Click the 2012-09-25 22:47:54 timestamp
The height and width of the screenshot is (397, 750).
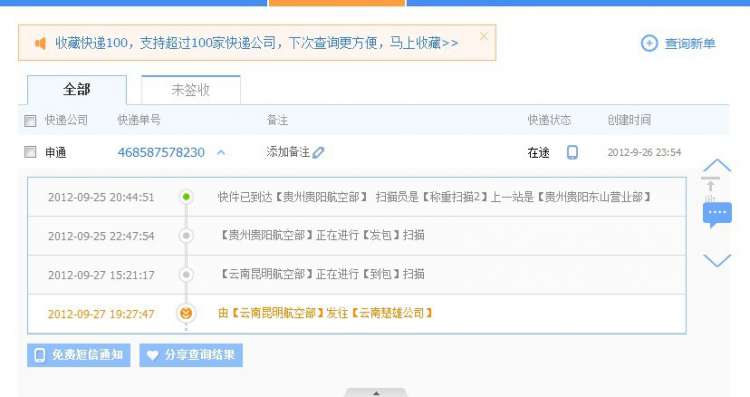[x=101, y=236]
